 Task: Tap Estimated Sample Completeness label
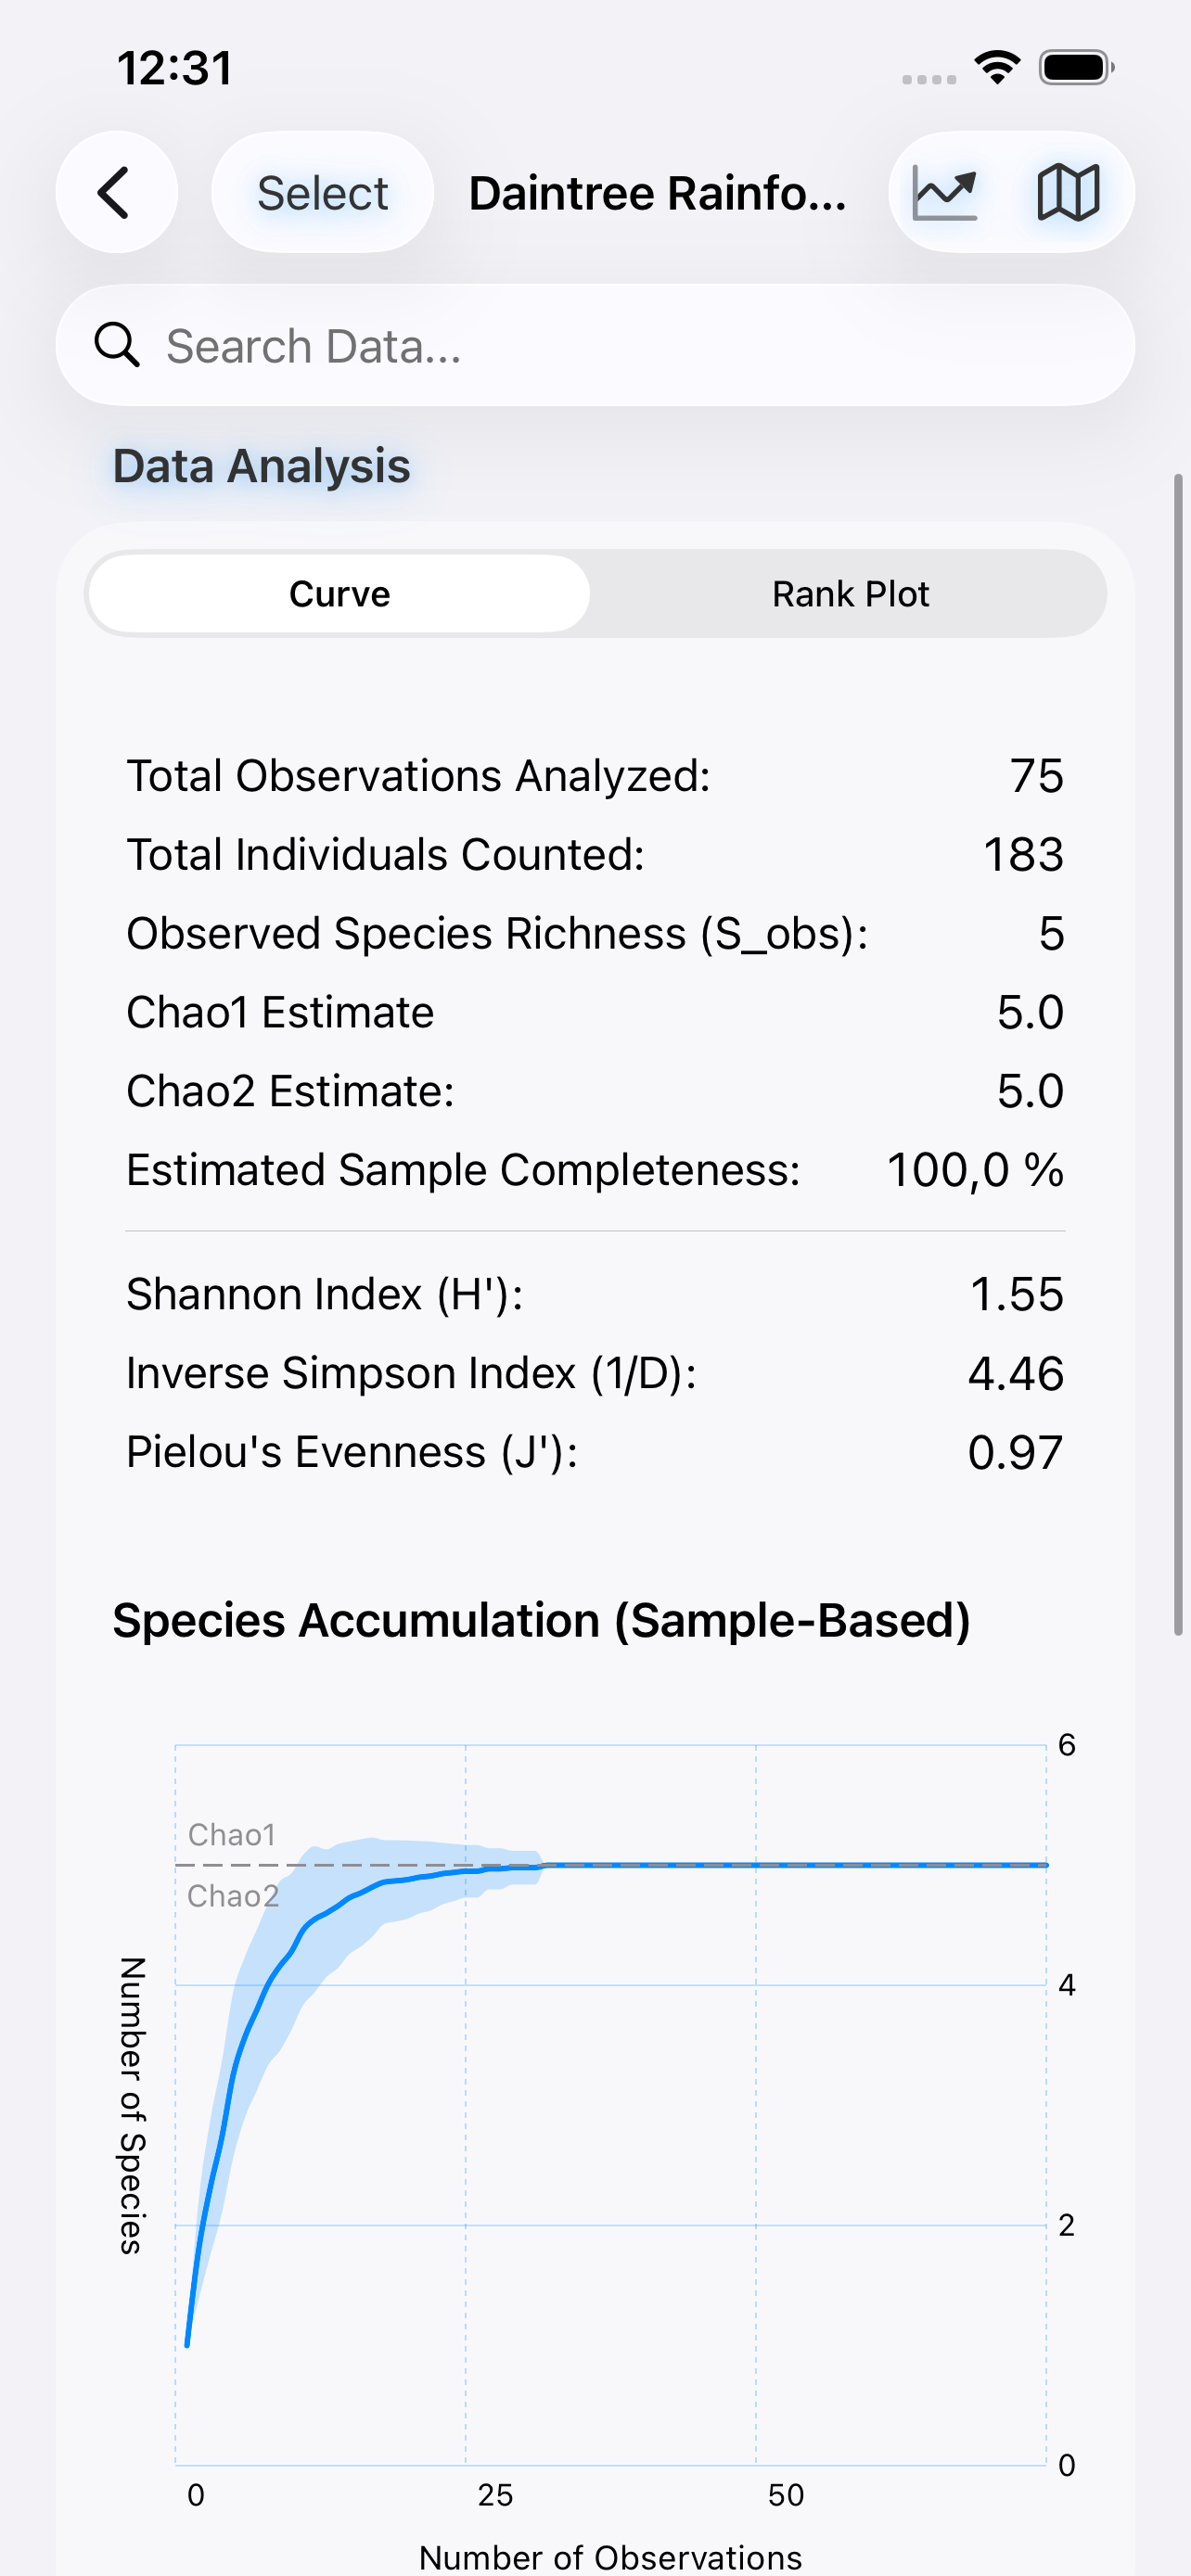pyautogui.click(x=463, y=1170)
